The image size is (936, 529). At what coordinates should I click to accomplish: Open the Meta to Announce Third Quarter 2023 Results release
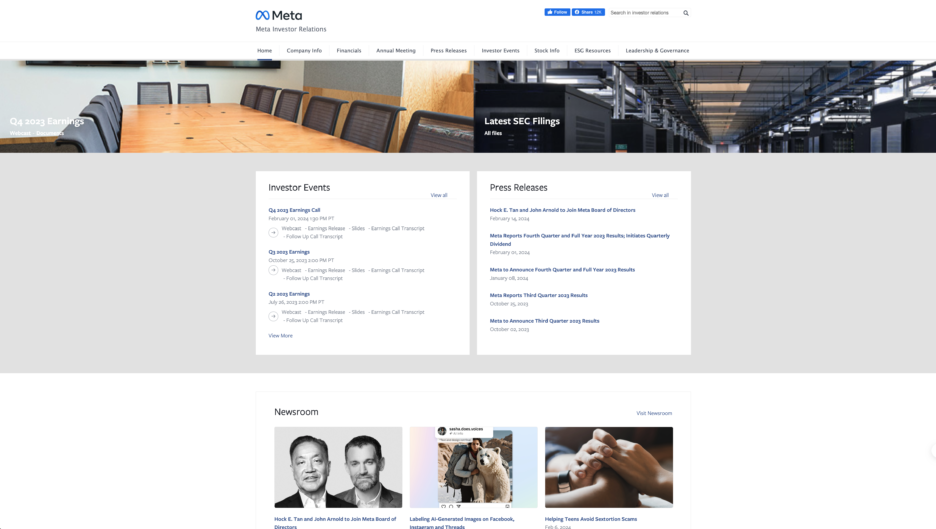[x=544, y=321]
